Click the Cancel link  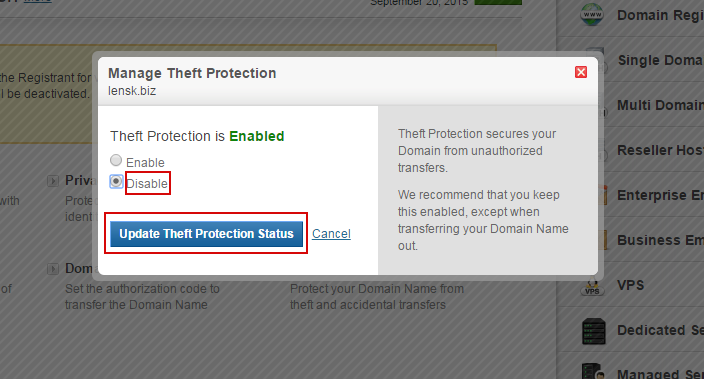[x=331, y=234]
